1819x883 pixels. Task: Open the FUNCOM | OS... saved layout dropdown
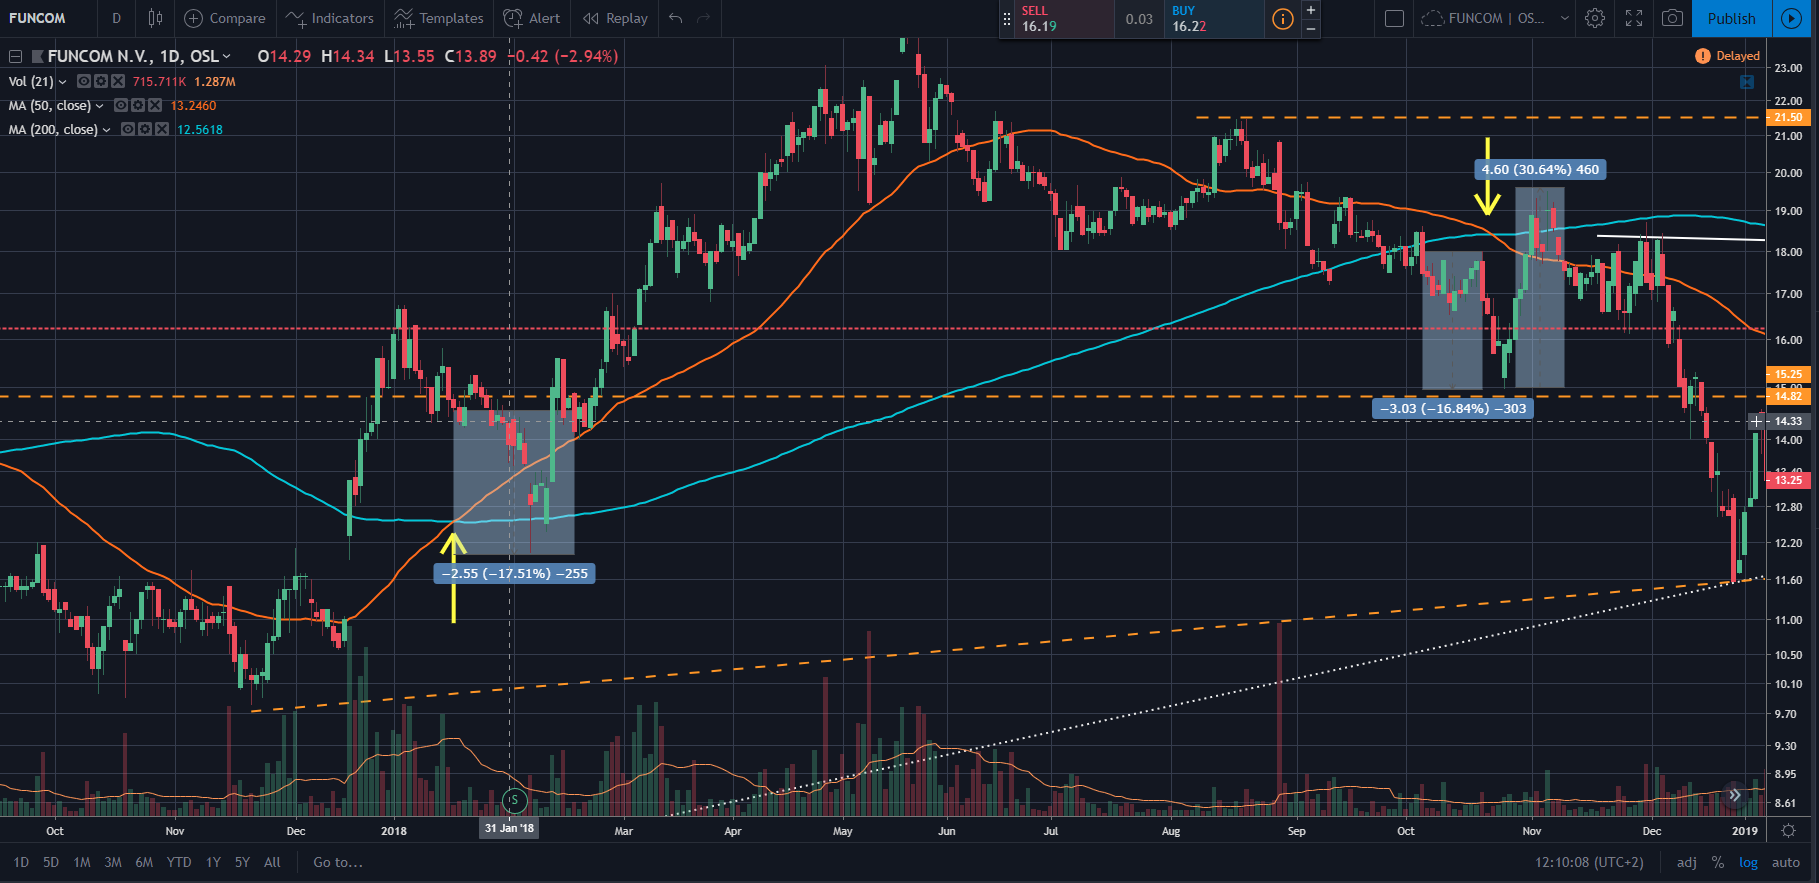(1495, 18)
